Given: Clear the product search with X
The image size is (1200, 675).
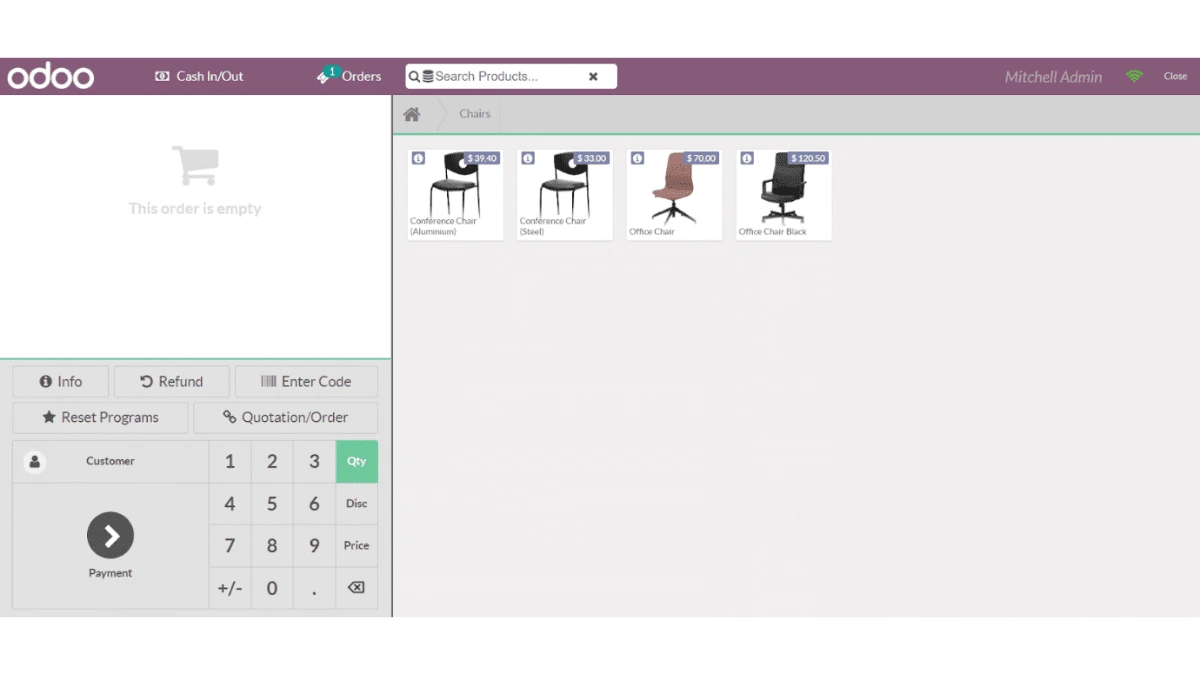Looking at the screenshot, I should (593, 76).
